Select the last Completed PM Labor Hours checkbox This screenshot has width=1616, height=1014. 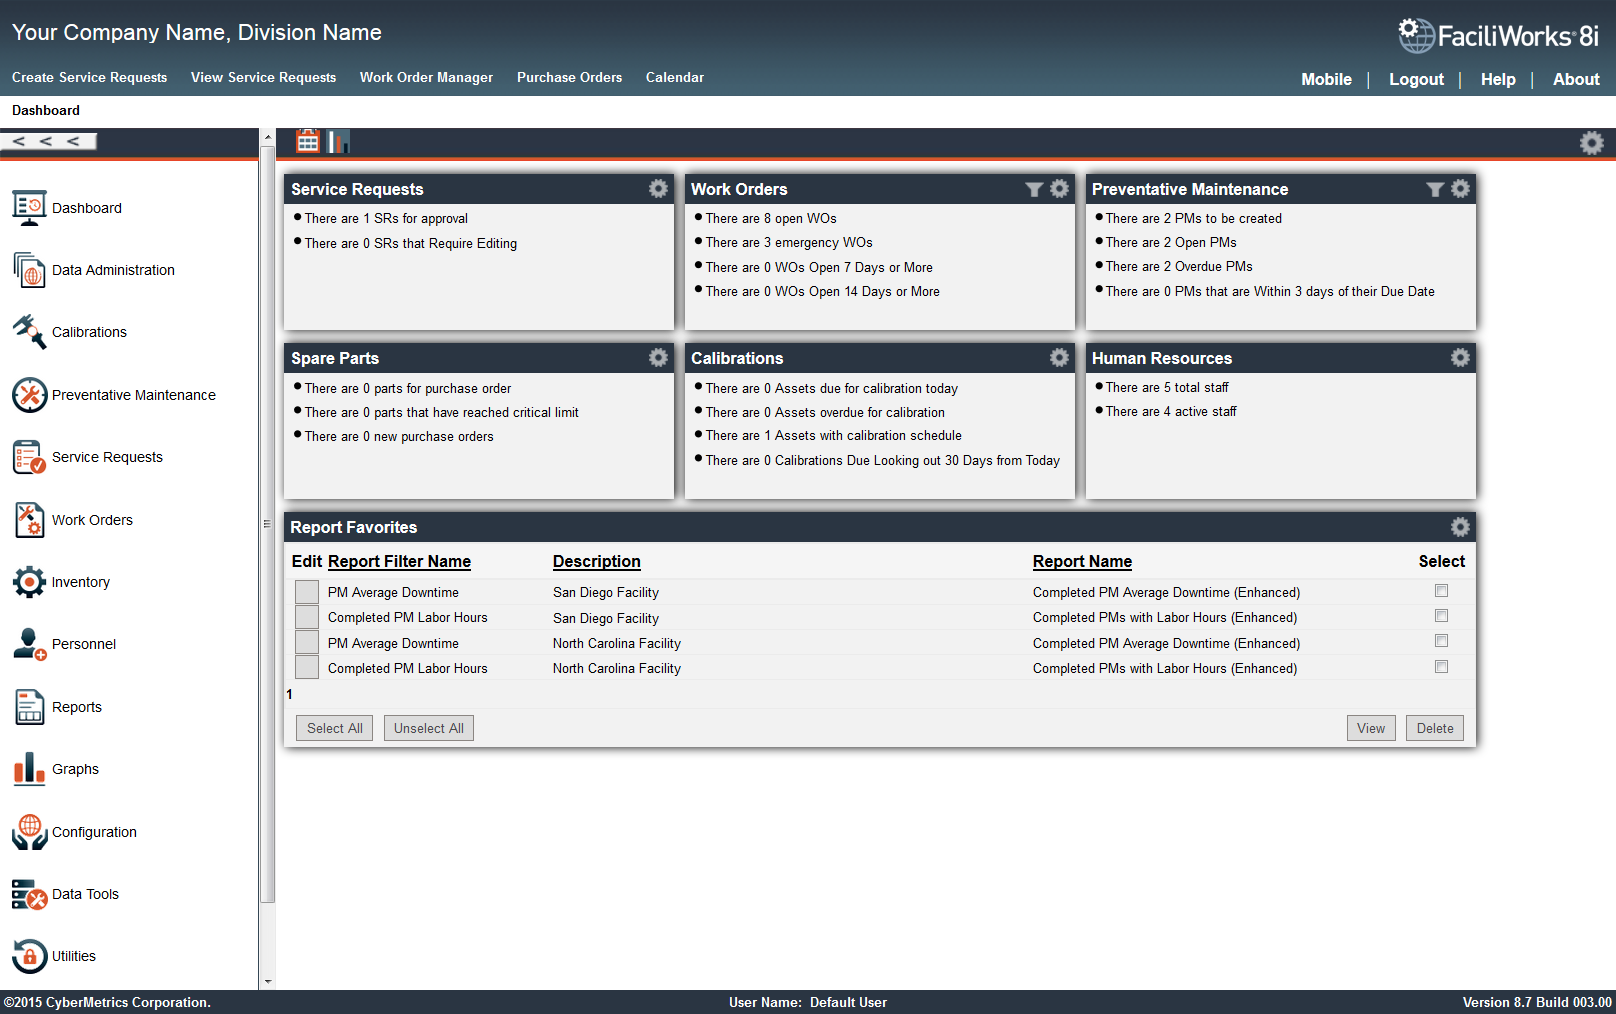(x=1441, y=667)
